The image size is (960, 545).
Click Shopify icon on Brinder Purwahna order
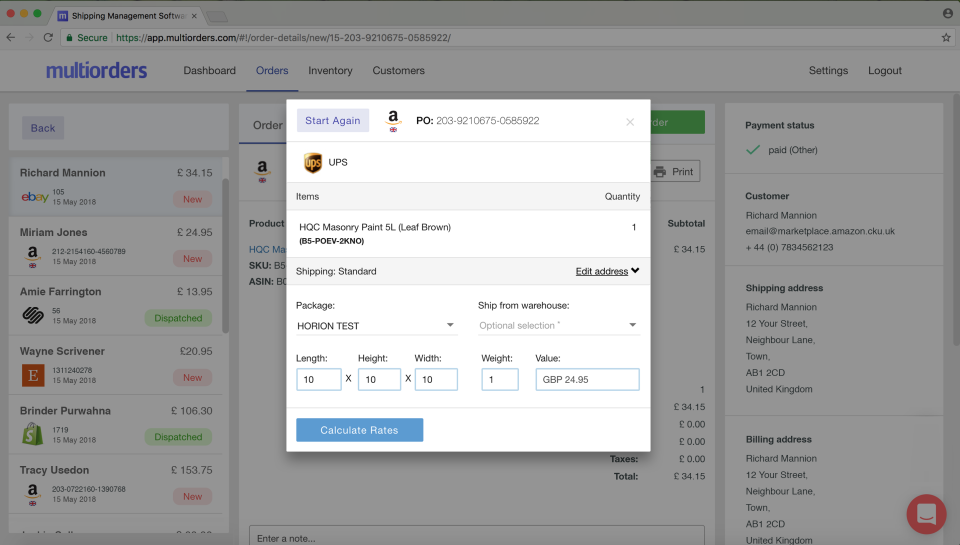(x=32, y=434)
